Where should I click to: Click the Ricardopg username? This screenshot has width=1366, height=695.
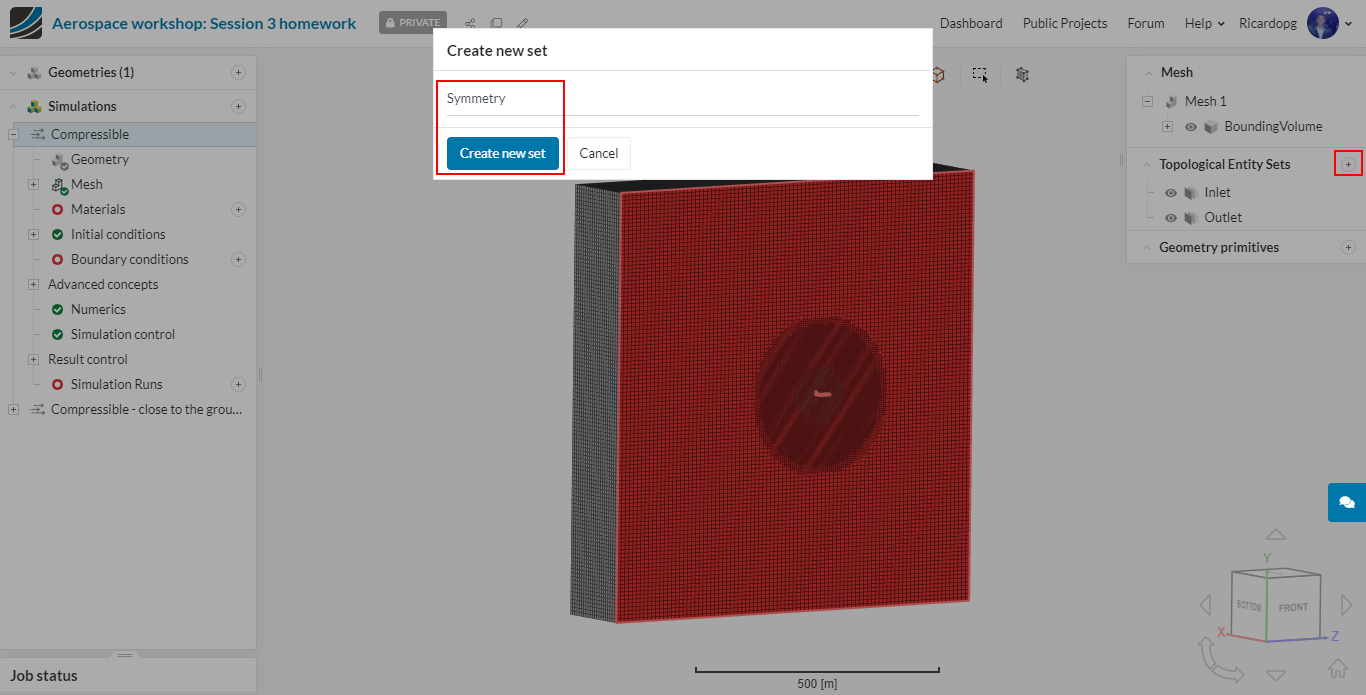pyautogui.click(x=1268, y=23)
